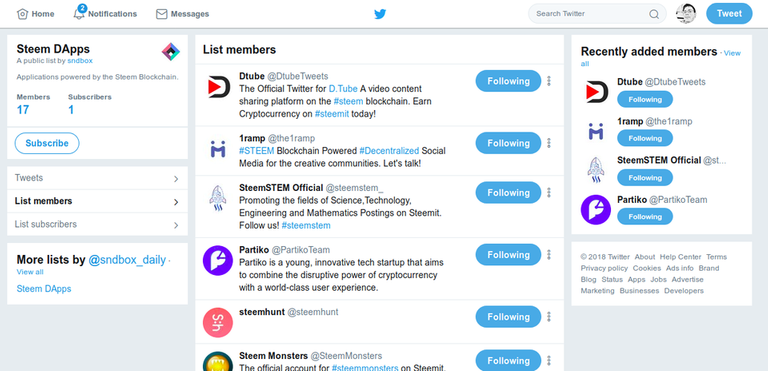Image resolution: width=768 pixels, height=371 pixels.
Task: Open the Messages envelope icon
Action: click(162, 14)
